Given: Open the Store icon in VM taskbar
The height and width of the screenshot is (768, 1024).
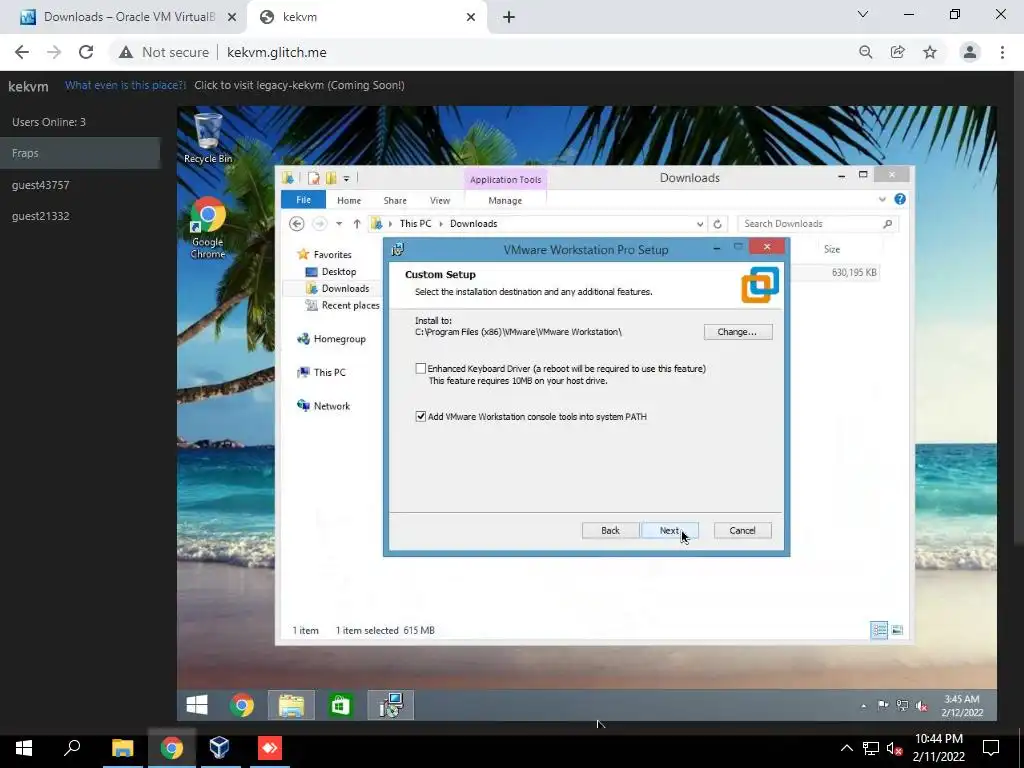Looking at the screenshot, I should 340,705.
